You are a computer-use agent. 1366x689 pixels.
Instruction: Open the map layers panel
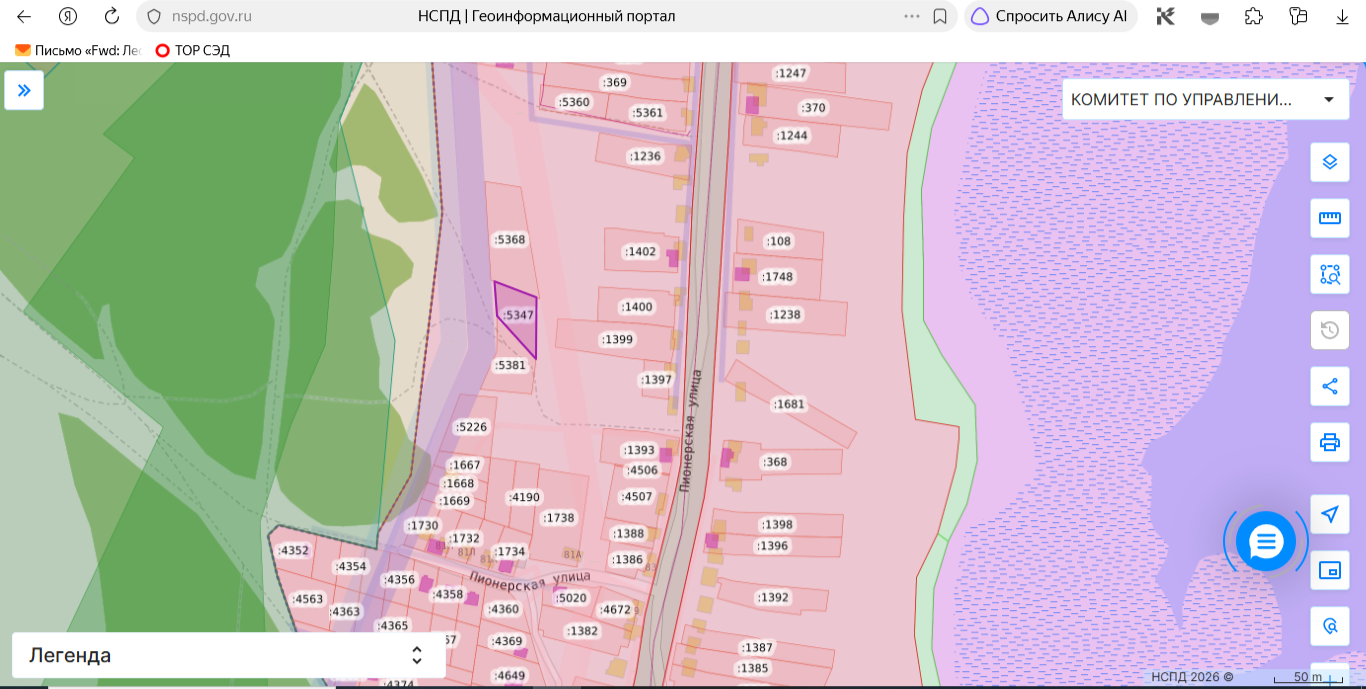coord(1329,161)
